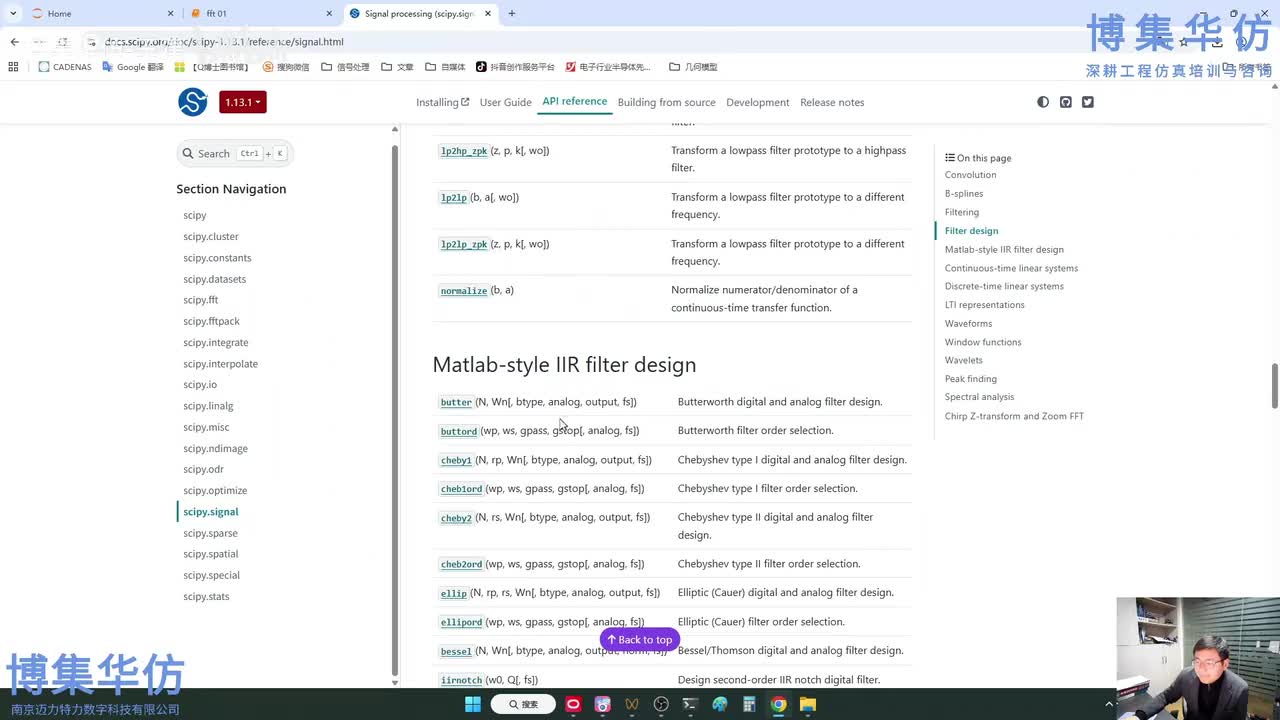Image resolution: width=1280 pixels, height=720 pixels.
Task: Jump to Window functions section
Action: [983, 342]
